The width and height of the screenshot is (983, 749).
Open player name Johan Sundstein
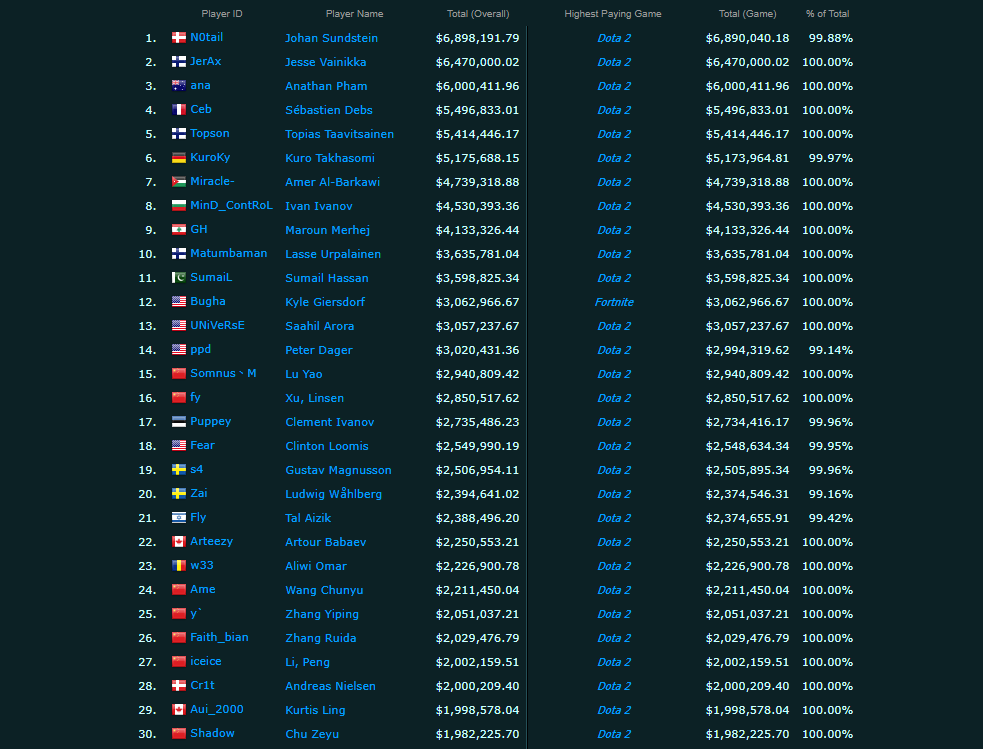point(331,38)
